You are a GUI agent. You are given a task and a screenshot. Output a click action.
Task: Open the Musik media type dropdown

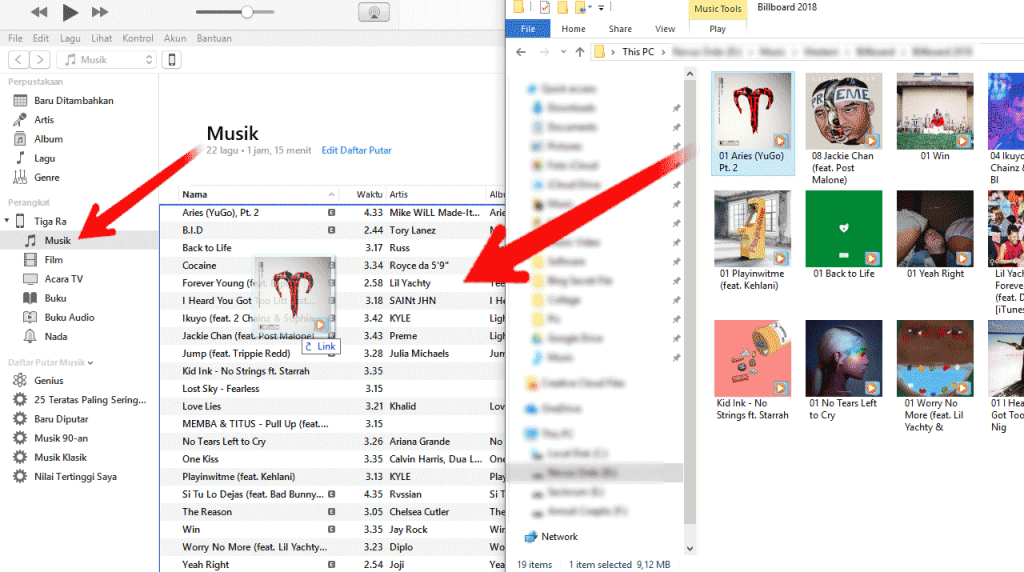pos(107,59)
